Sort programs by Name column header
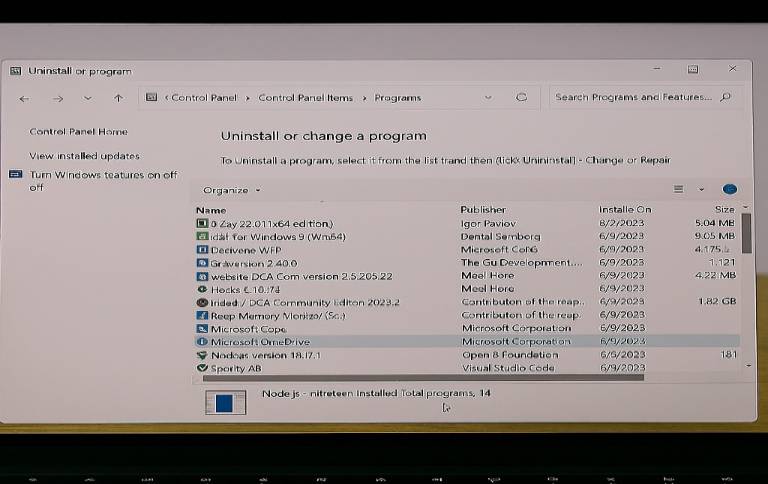Image resolution: width=768 pixels, height=484 pixels. click(x=211, y=210)
